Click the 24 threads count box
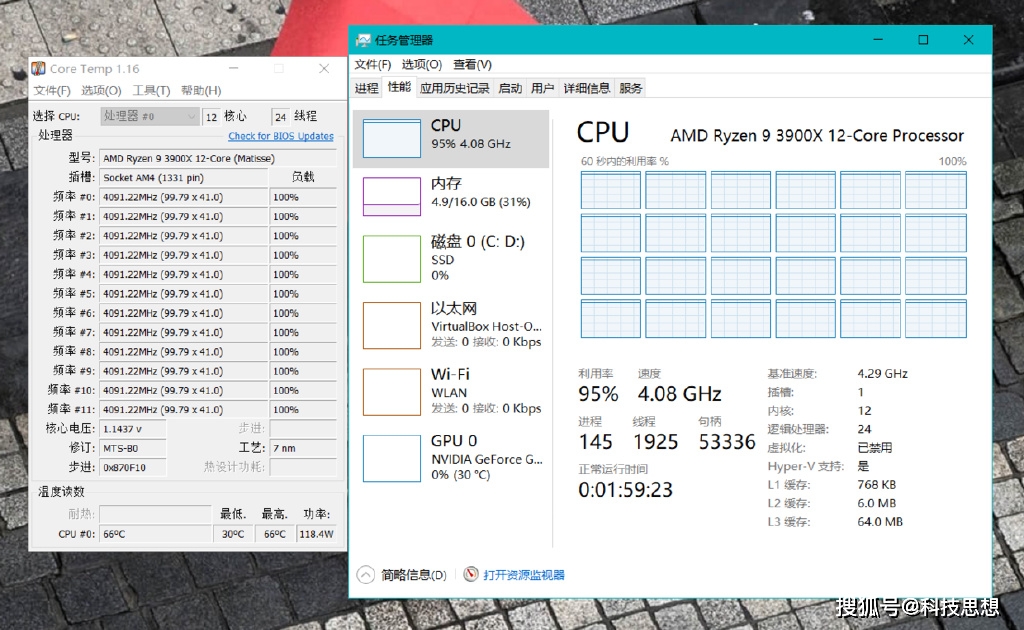The image size is (1024, 630). pyautogui.click(x=280, y=117)
